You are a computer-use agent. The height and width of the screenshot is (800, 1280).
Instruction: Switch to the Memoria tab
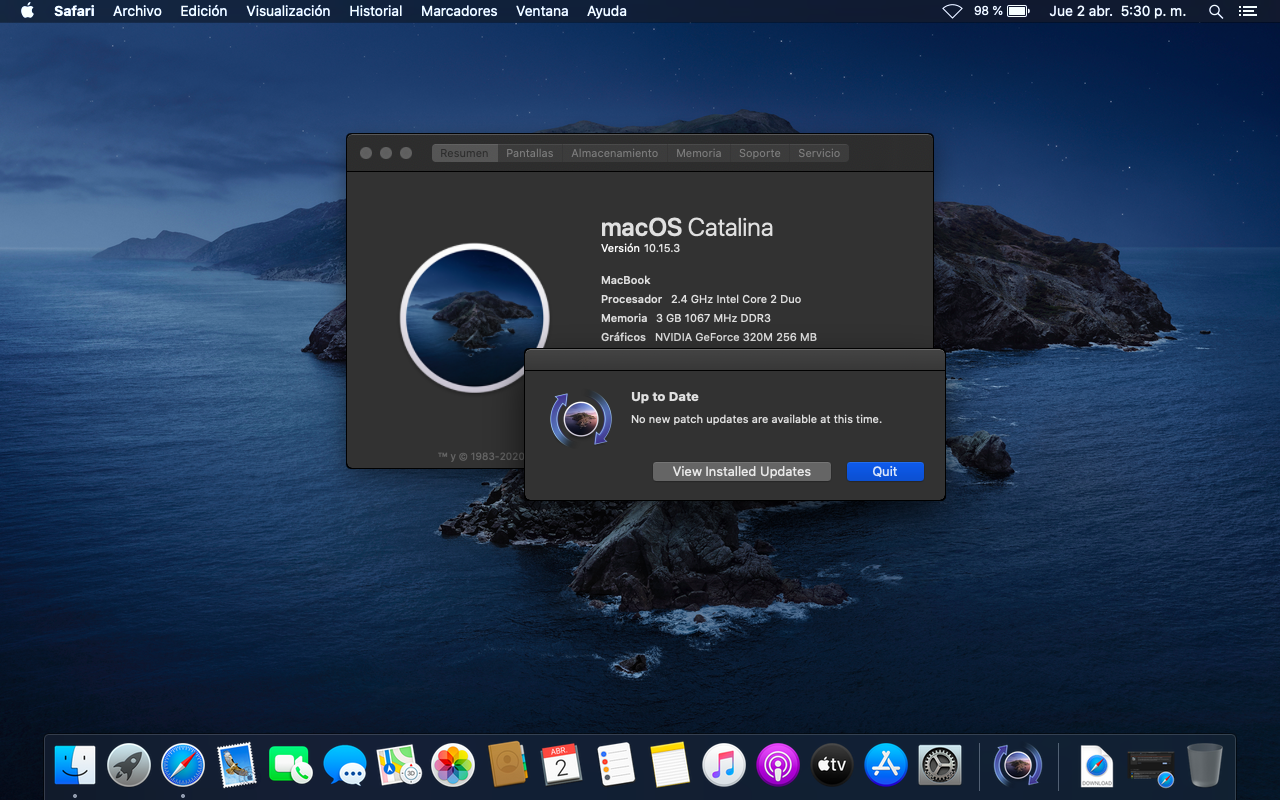click(x=699, y=153)
